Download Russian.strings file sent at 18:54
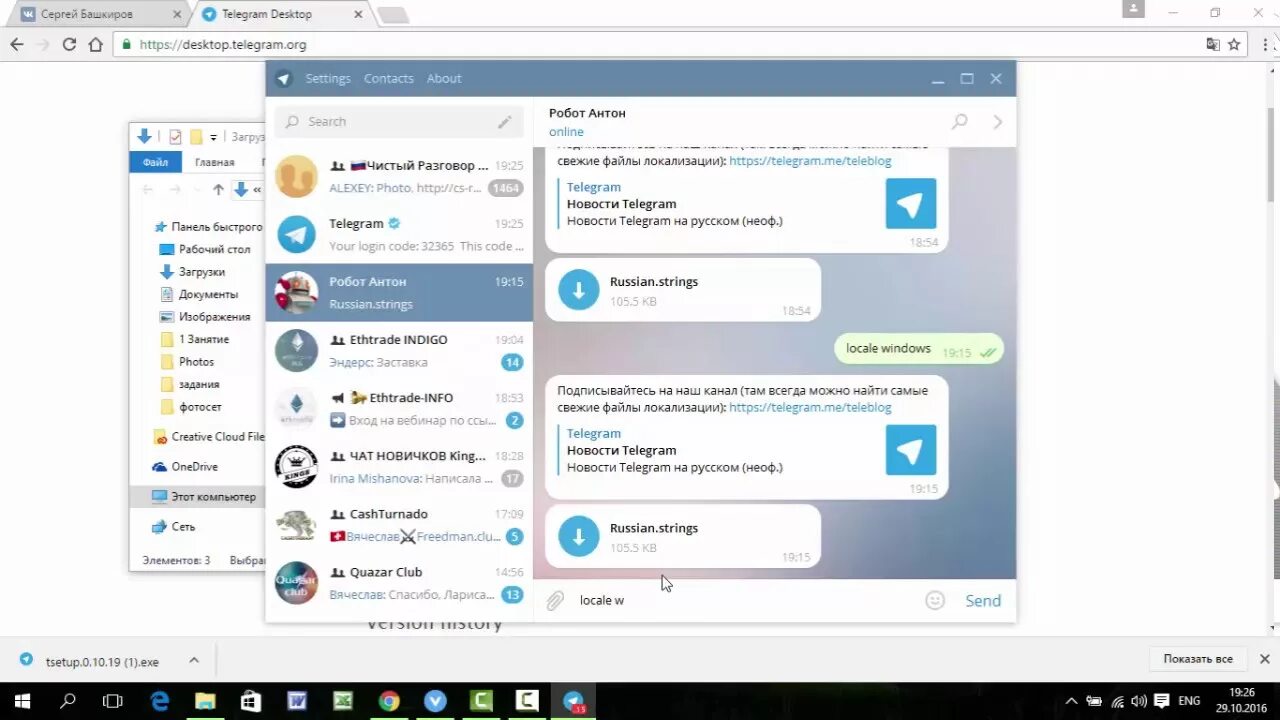This screenshot has width=1280, height=720. coord(578,290)
